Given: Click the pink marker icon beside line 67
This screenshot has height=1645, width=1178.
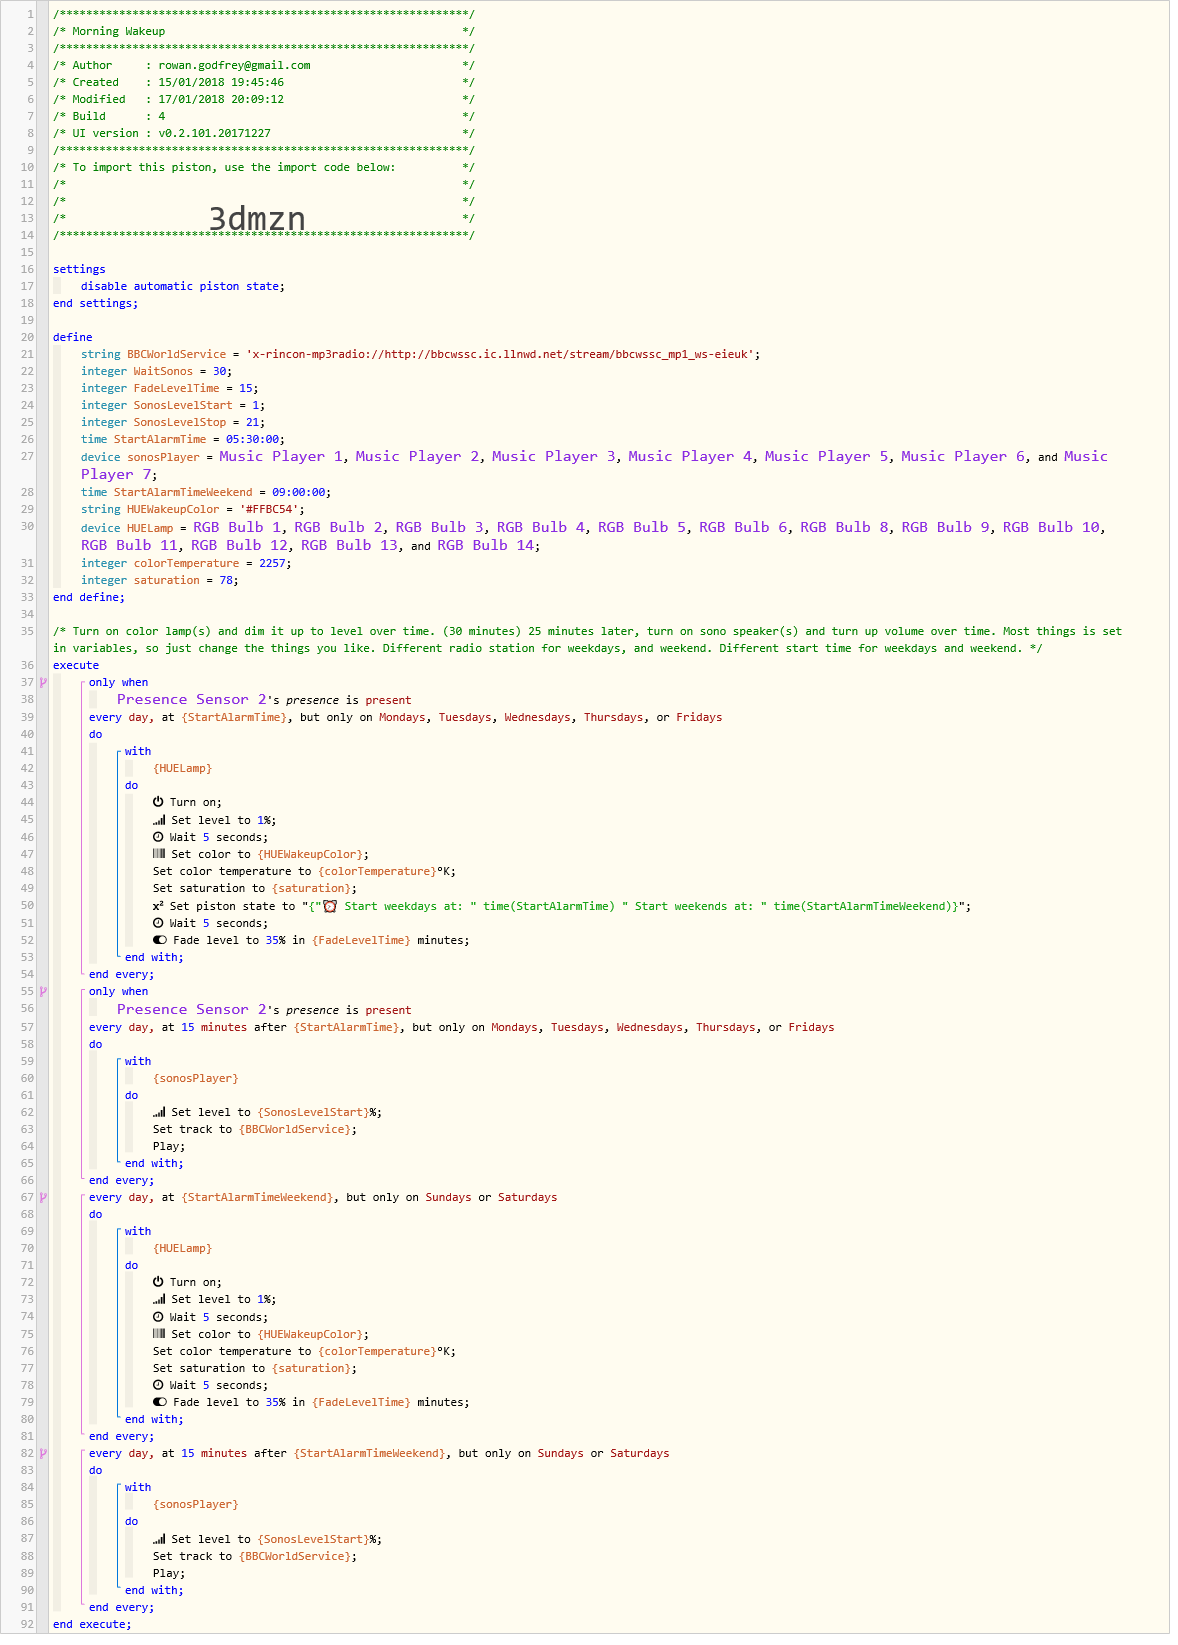Looking at the screenshot, I should click(x=43, y=1197).
